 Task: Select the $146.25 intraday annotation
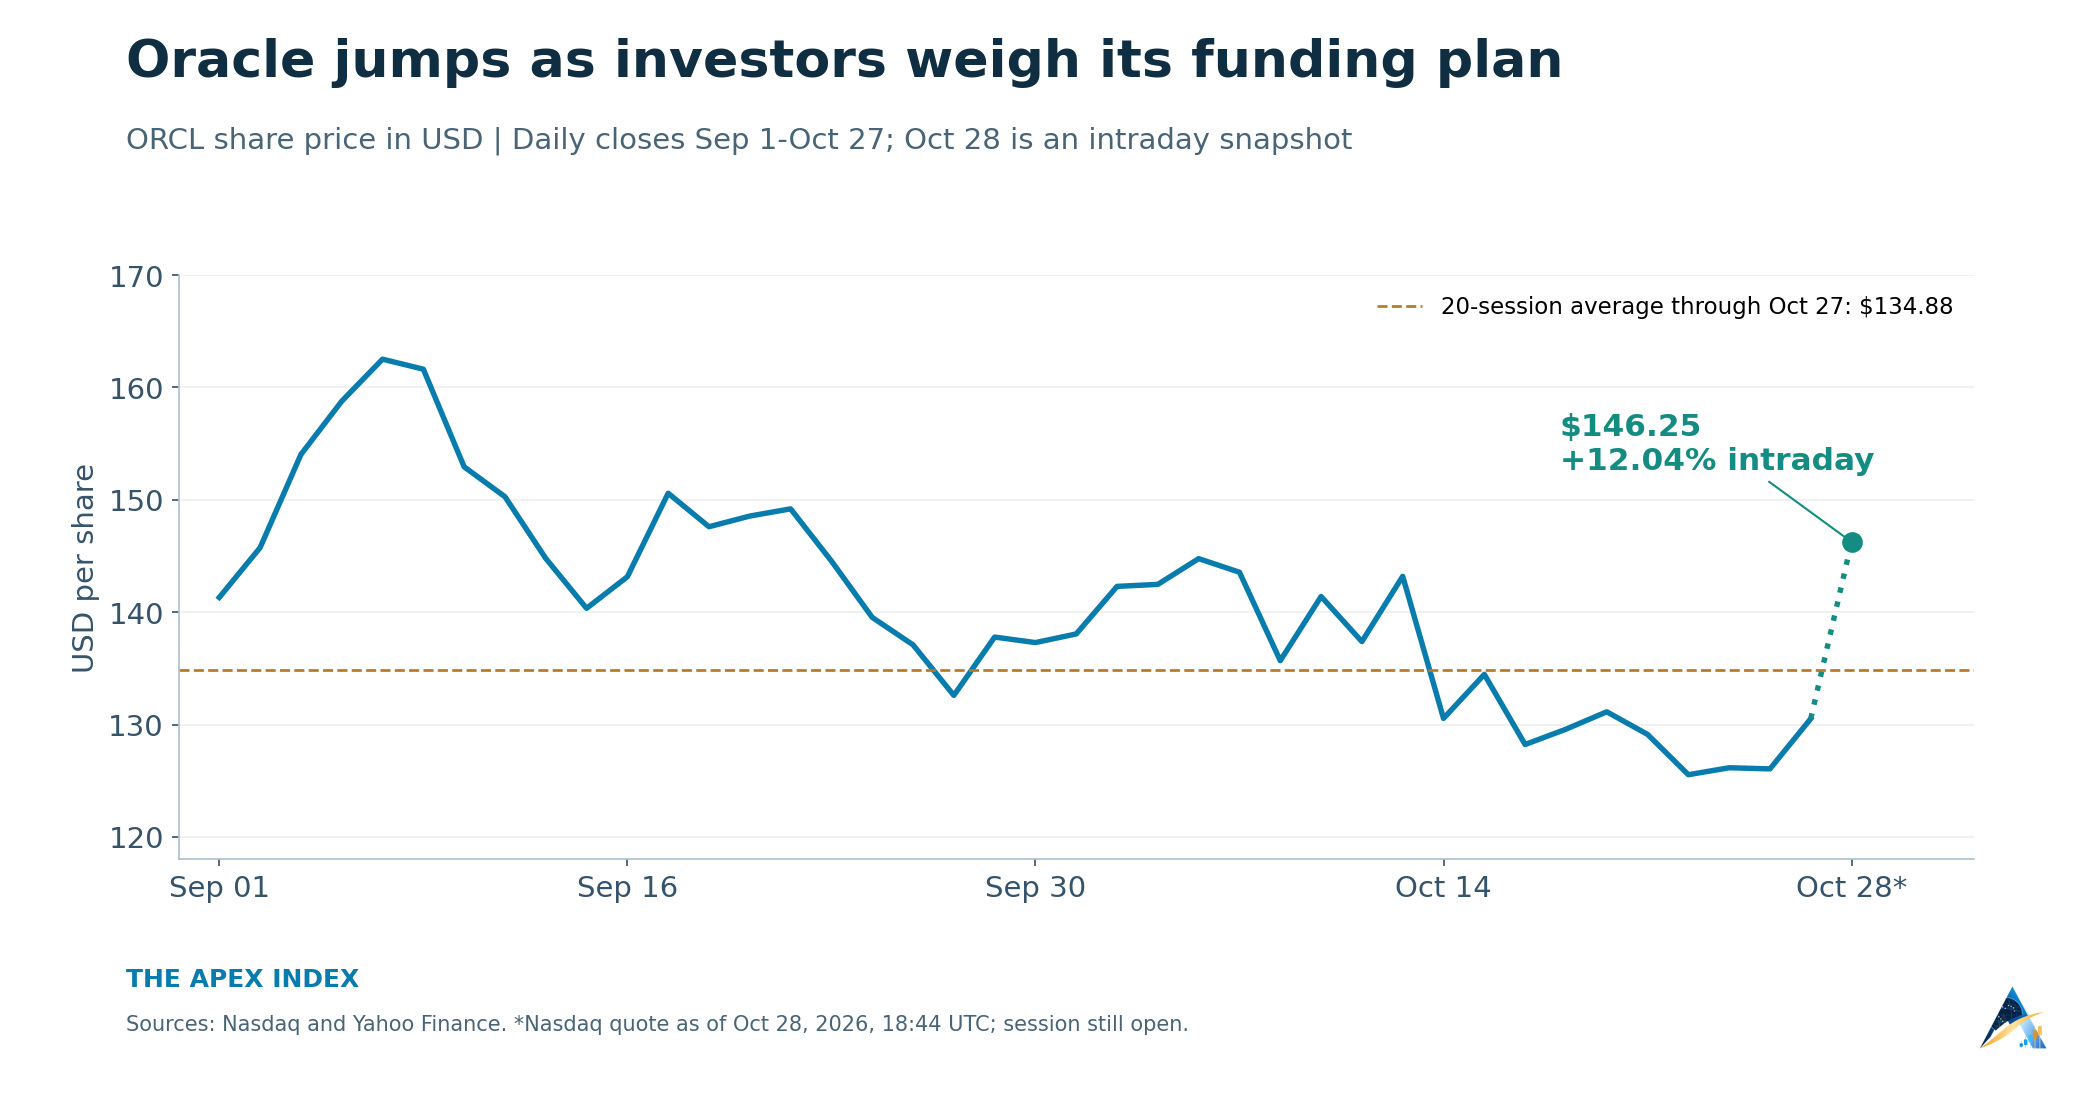[x=1630, y=427]
